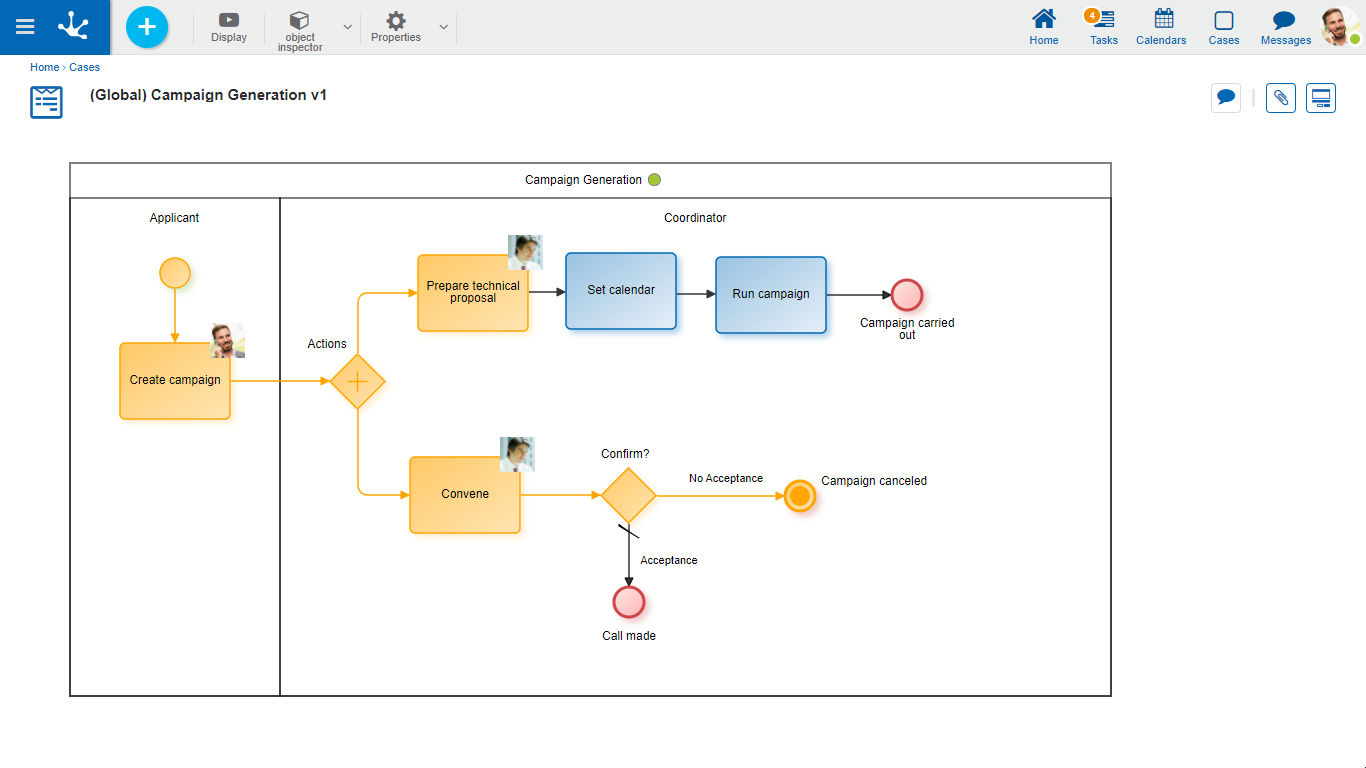Expand the object inspector dropdown arrow
This screenshot has width=1366, height=768.
347,27
